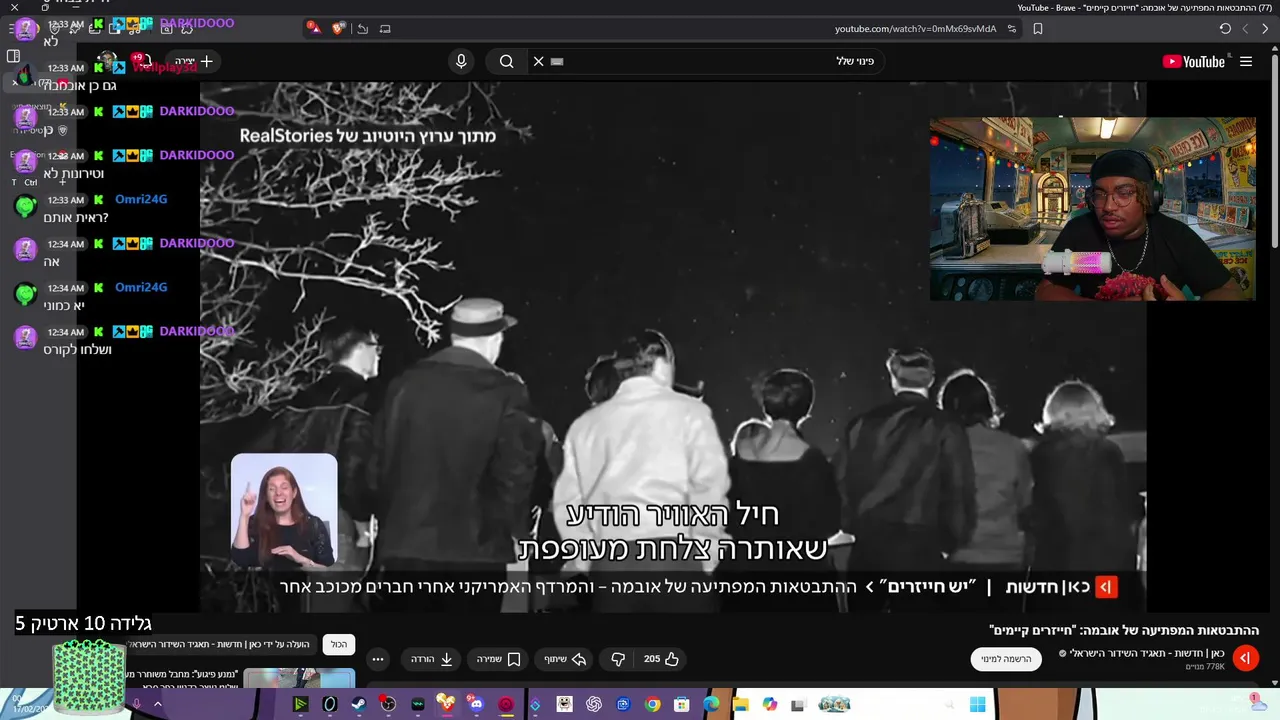This screenshot has width=1280, height=720.
Task: Open File Explorer from taskbar
Action: coord(741,705)
